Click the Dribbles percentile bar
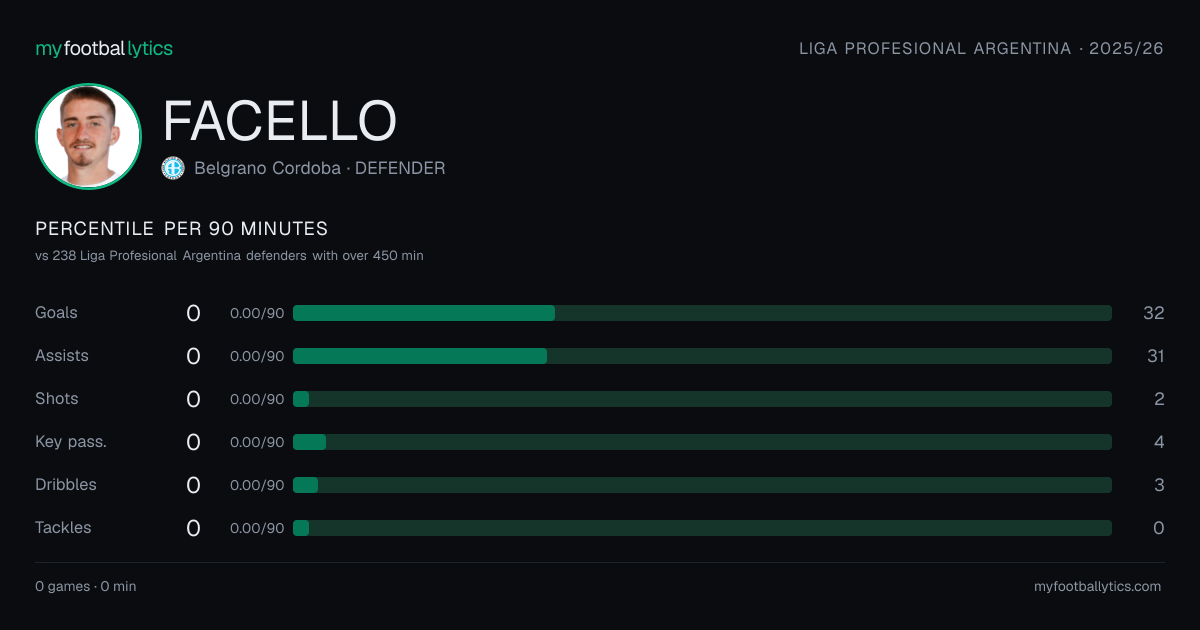Image resolution: width=1200 pixels, height=630 pixels. pos(702,485)
